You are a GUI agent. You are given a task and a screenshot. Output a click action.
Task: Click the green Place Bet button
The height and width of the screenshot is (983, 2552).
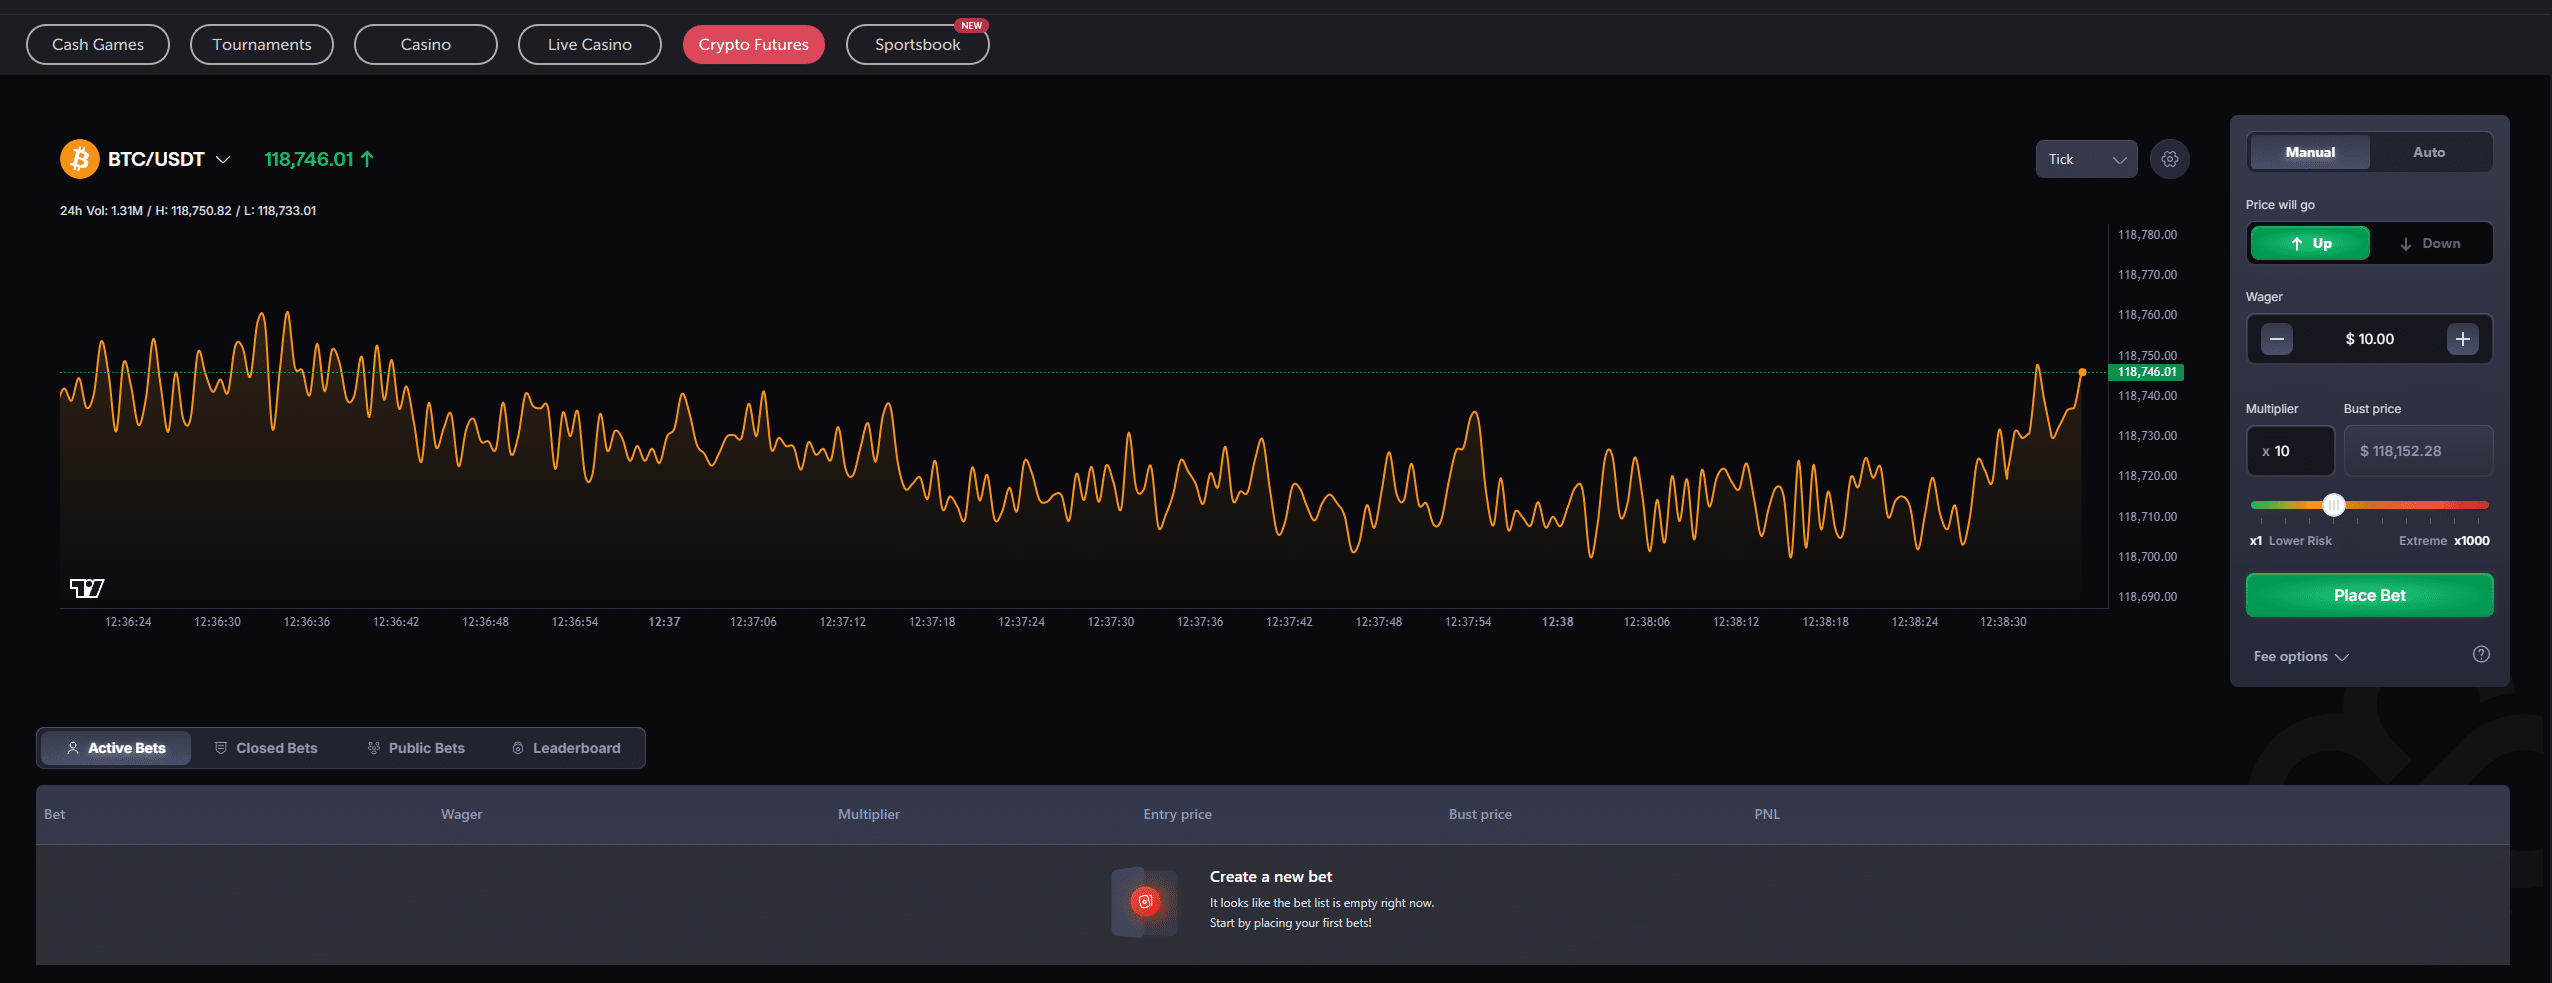[2369, 595]
